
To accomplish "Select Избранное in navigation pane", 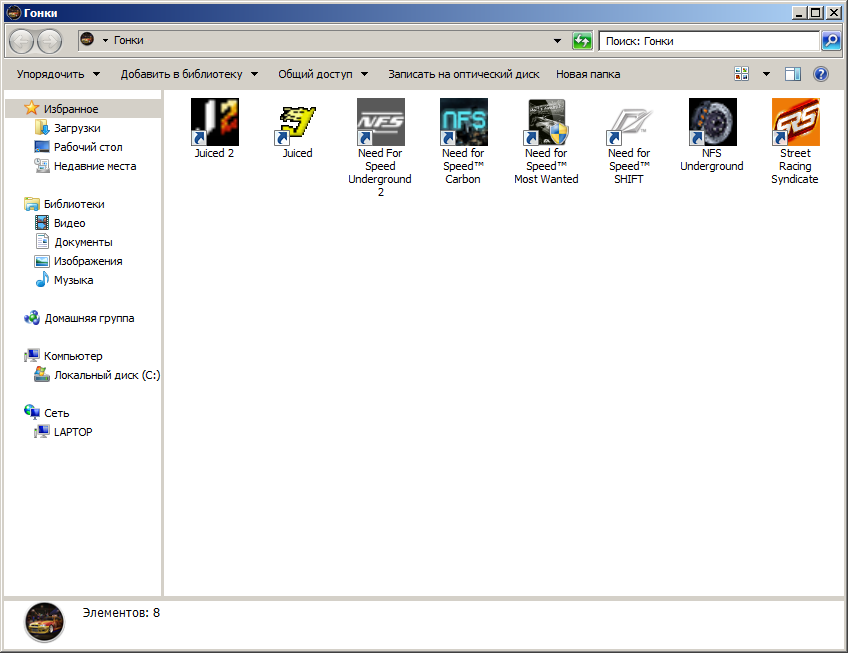I will coord(71,109).
